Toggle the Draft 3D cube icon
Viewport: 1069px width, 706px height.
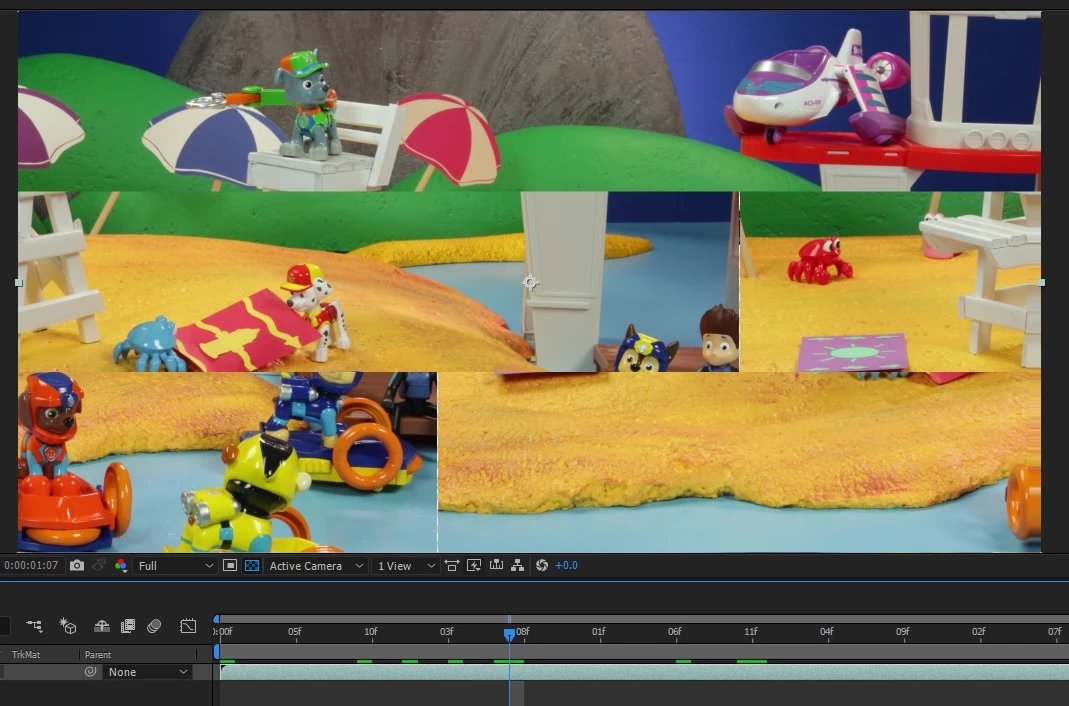click(x=67, y=625)
